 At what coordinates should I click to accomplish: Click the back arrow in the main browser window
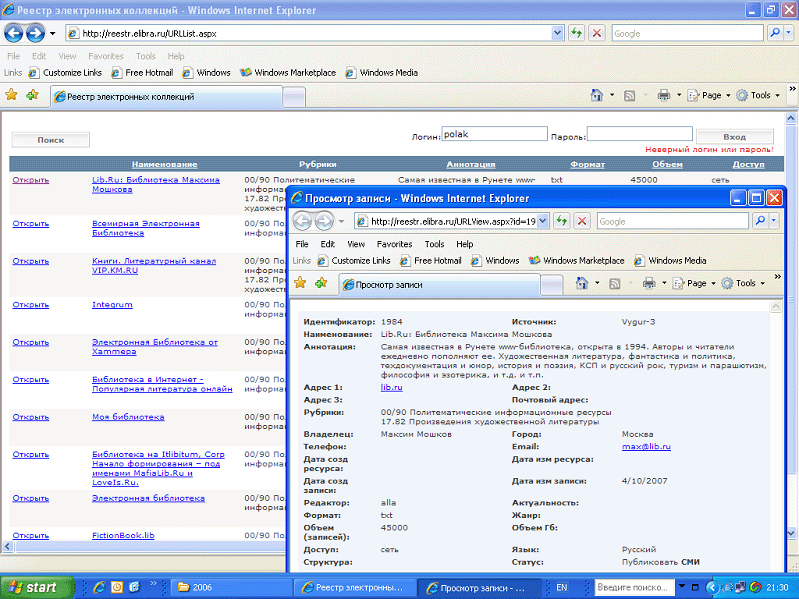(15, 33)
